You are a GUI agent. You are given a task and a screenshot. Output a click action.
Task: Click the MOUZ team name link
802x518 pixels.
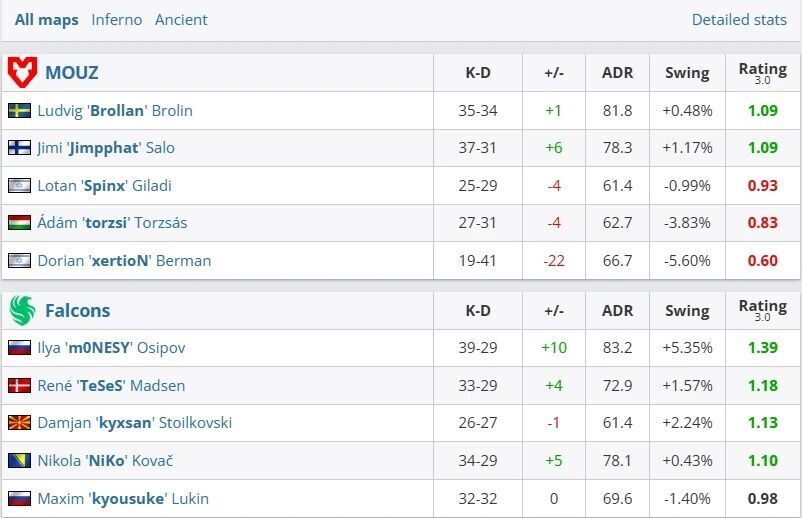tap(71, 72)
